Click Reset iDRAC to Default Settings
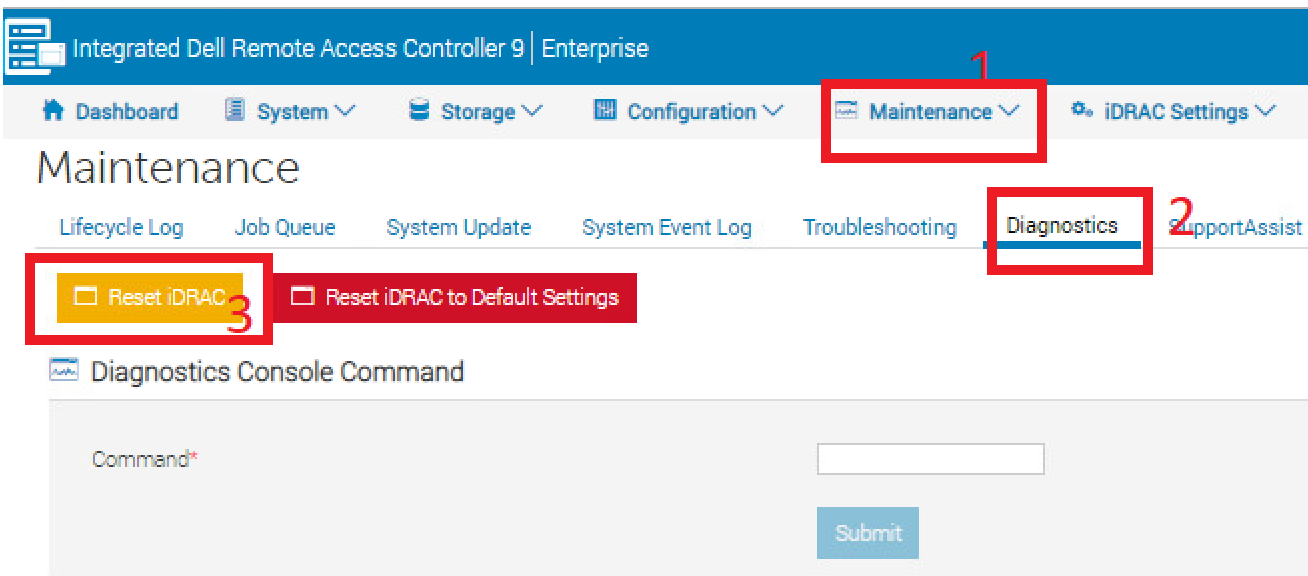Screen dimensions: 1308x576 (455, 297)
